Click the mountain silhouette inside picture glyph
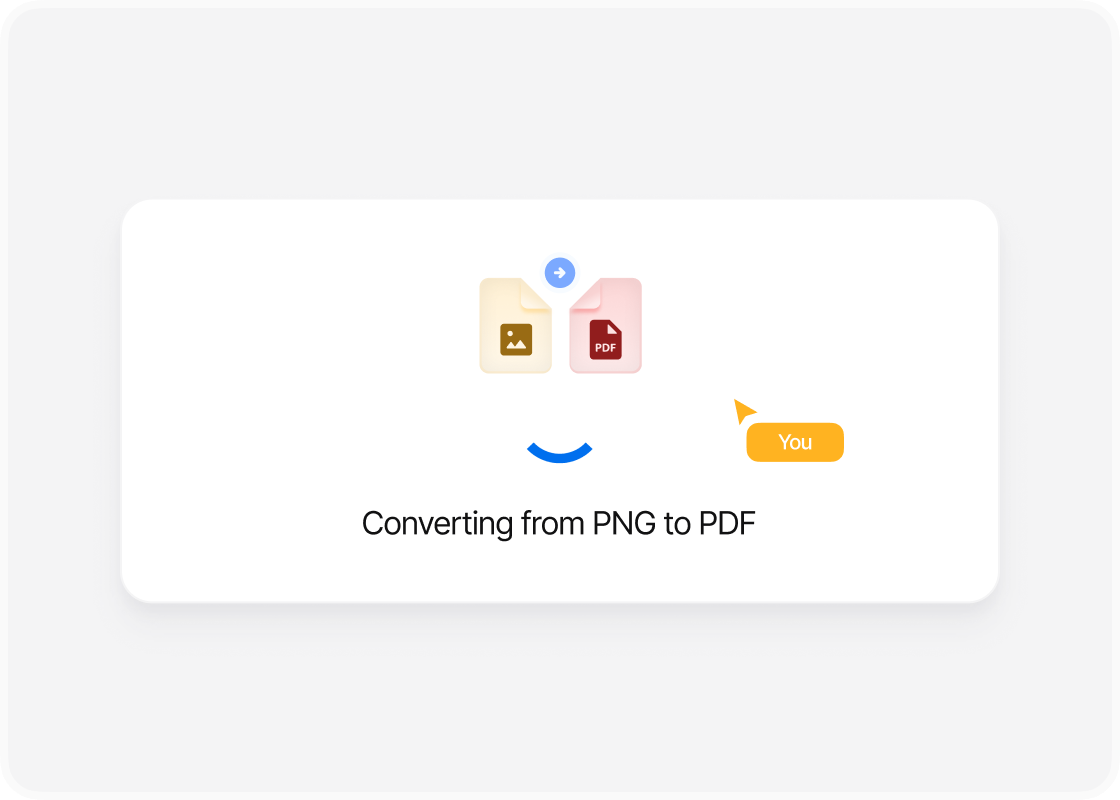Screen dimensions: 1120x800 516,346
